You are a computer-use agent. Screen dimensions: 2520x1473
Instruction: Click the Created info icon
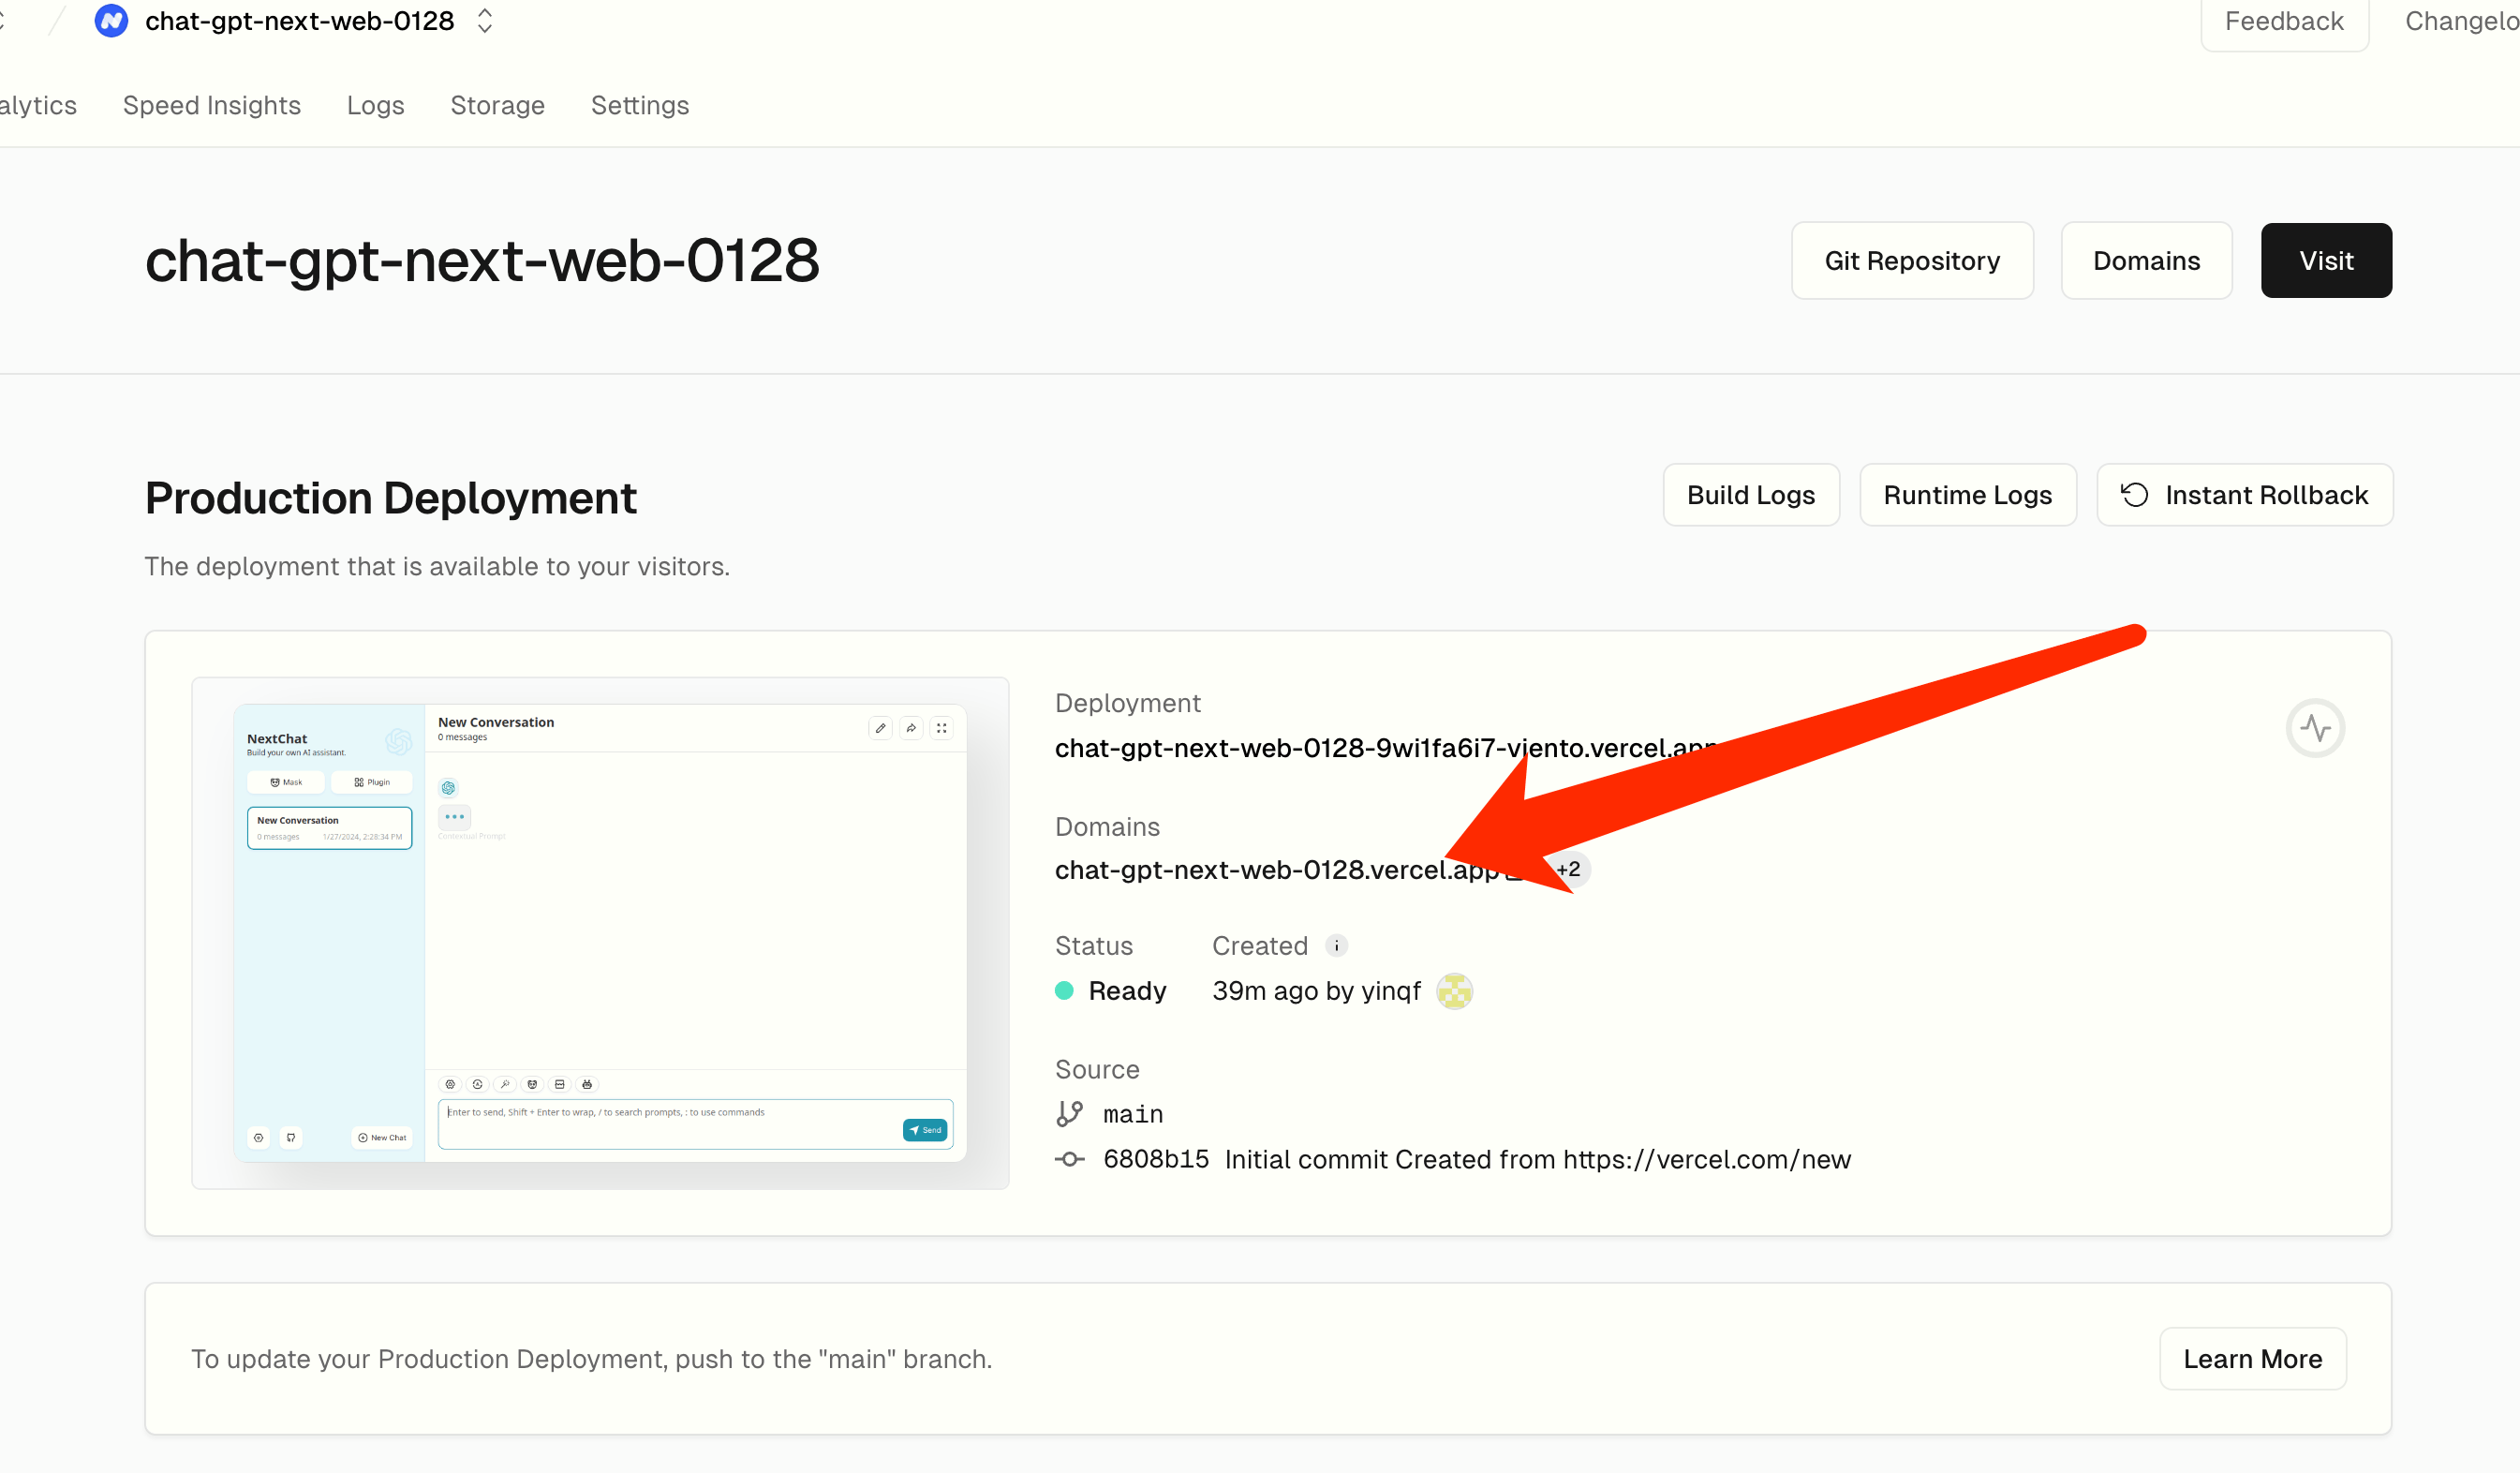point(1336,945)
